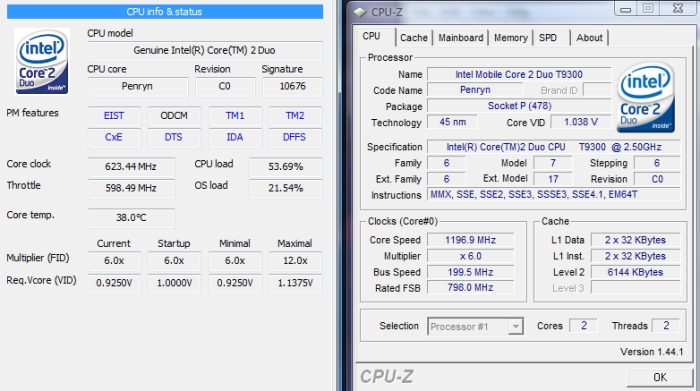Image resolution: width=700 pixels, height=391 pixels.
Task: Select the Maximal multiplier 12.0x field
Action: click(295, 261)
